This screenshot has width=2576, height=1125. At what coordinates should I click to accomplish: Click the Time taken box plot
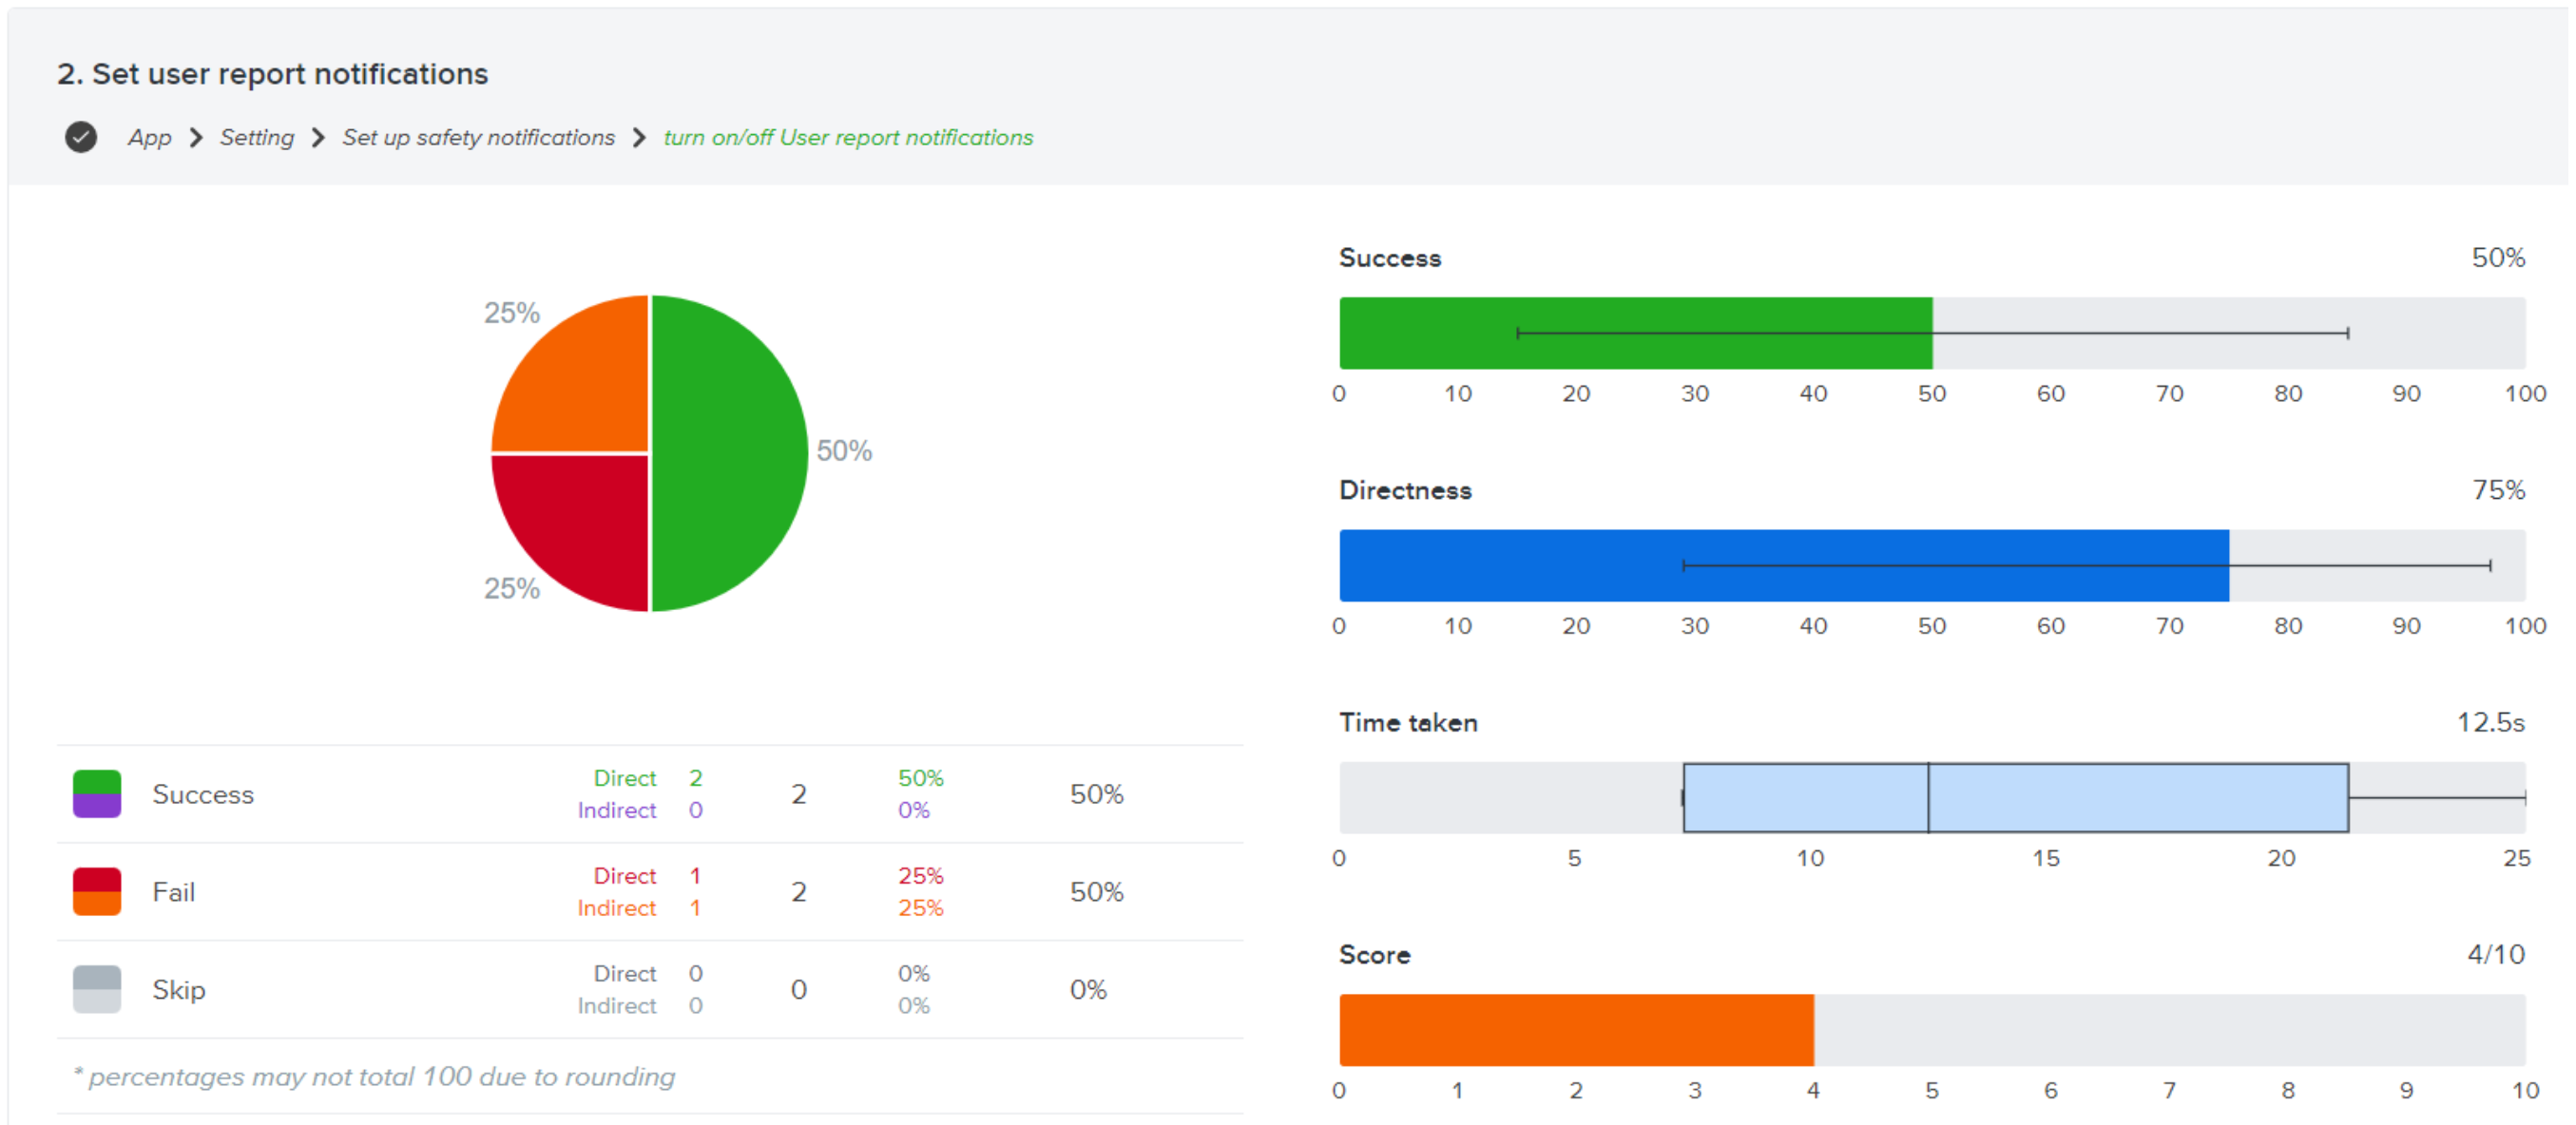click(x=2015, y=797)
